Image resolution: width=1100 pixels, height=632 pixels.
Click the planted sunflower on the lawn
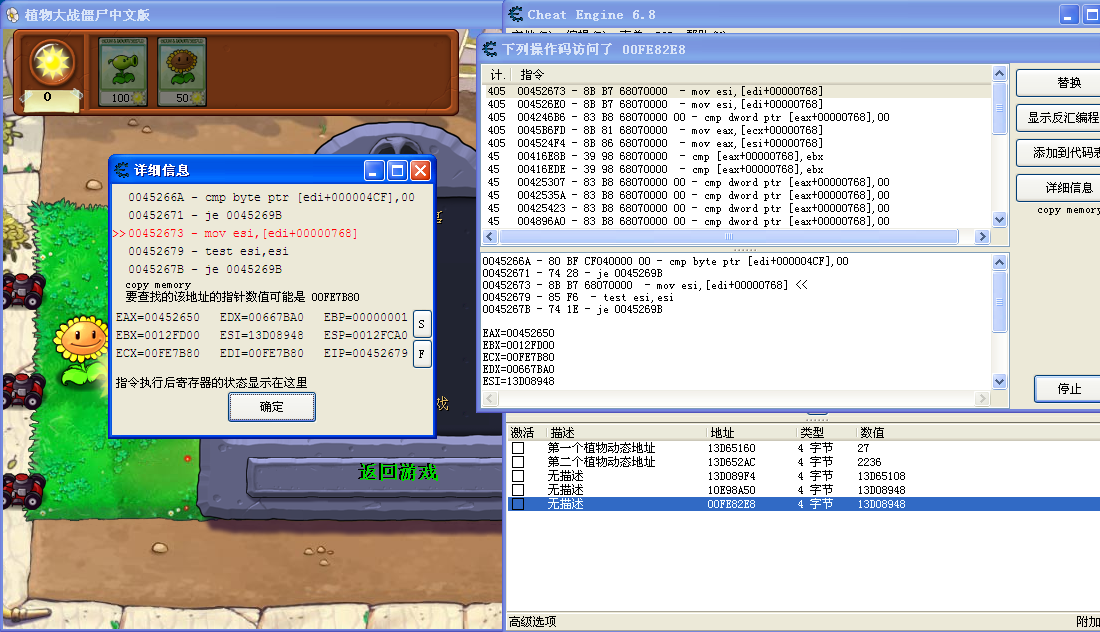[81, 349]
